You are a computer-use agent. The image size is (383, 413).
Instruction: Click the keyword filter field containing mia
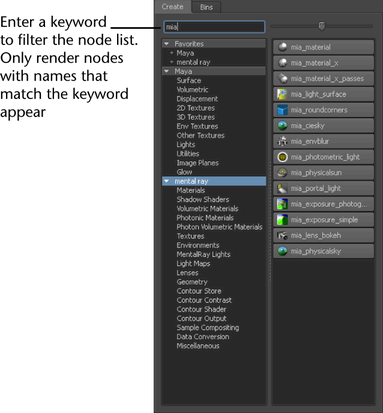214,27
